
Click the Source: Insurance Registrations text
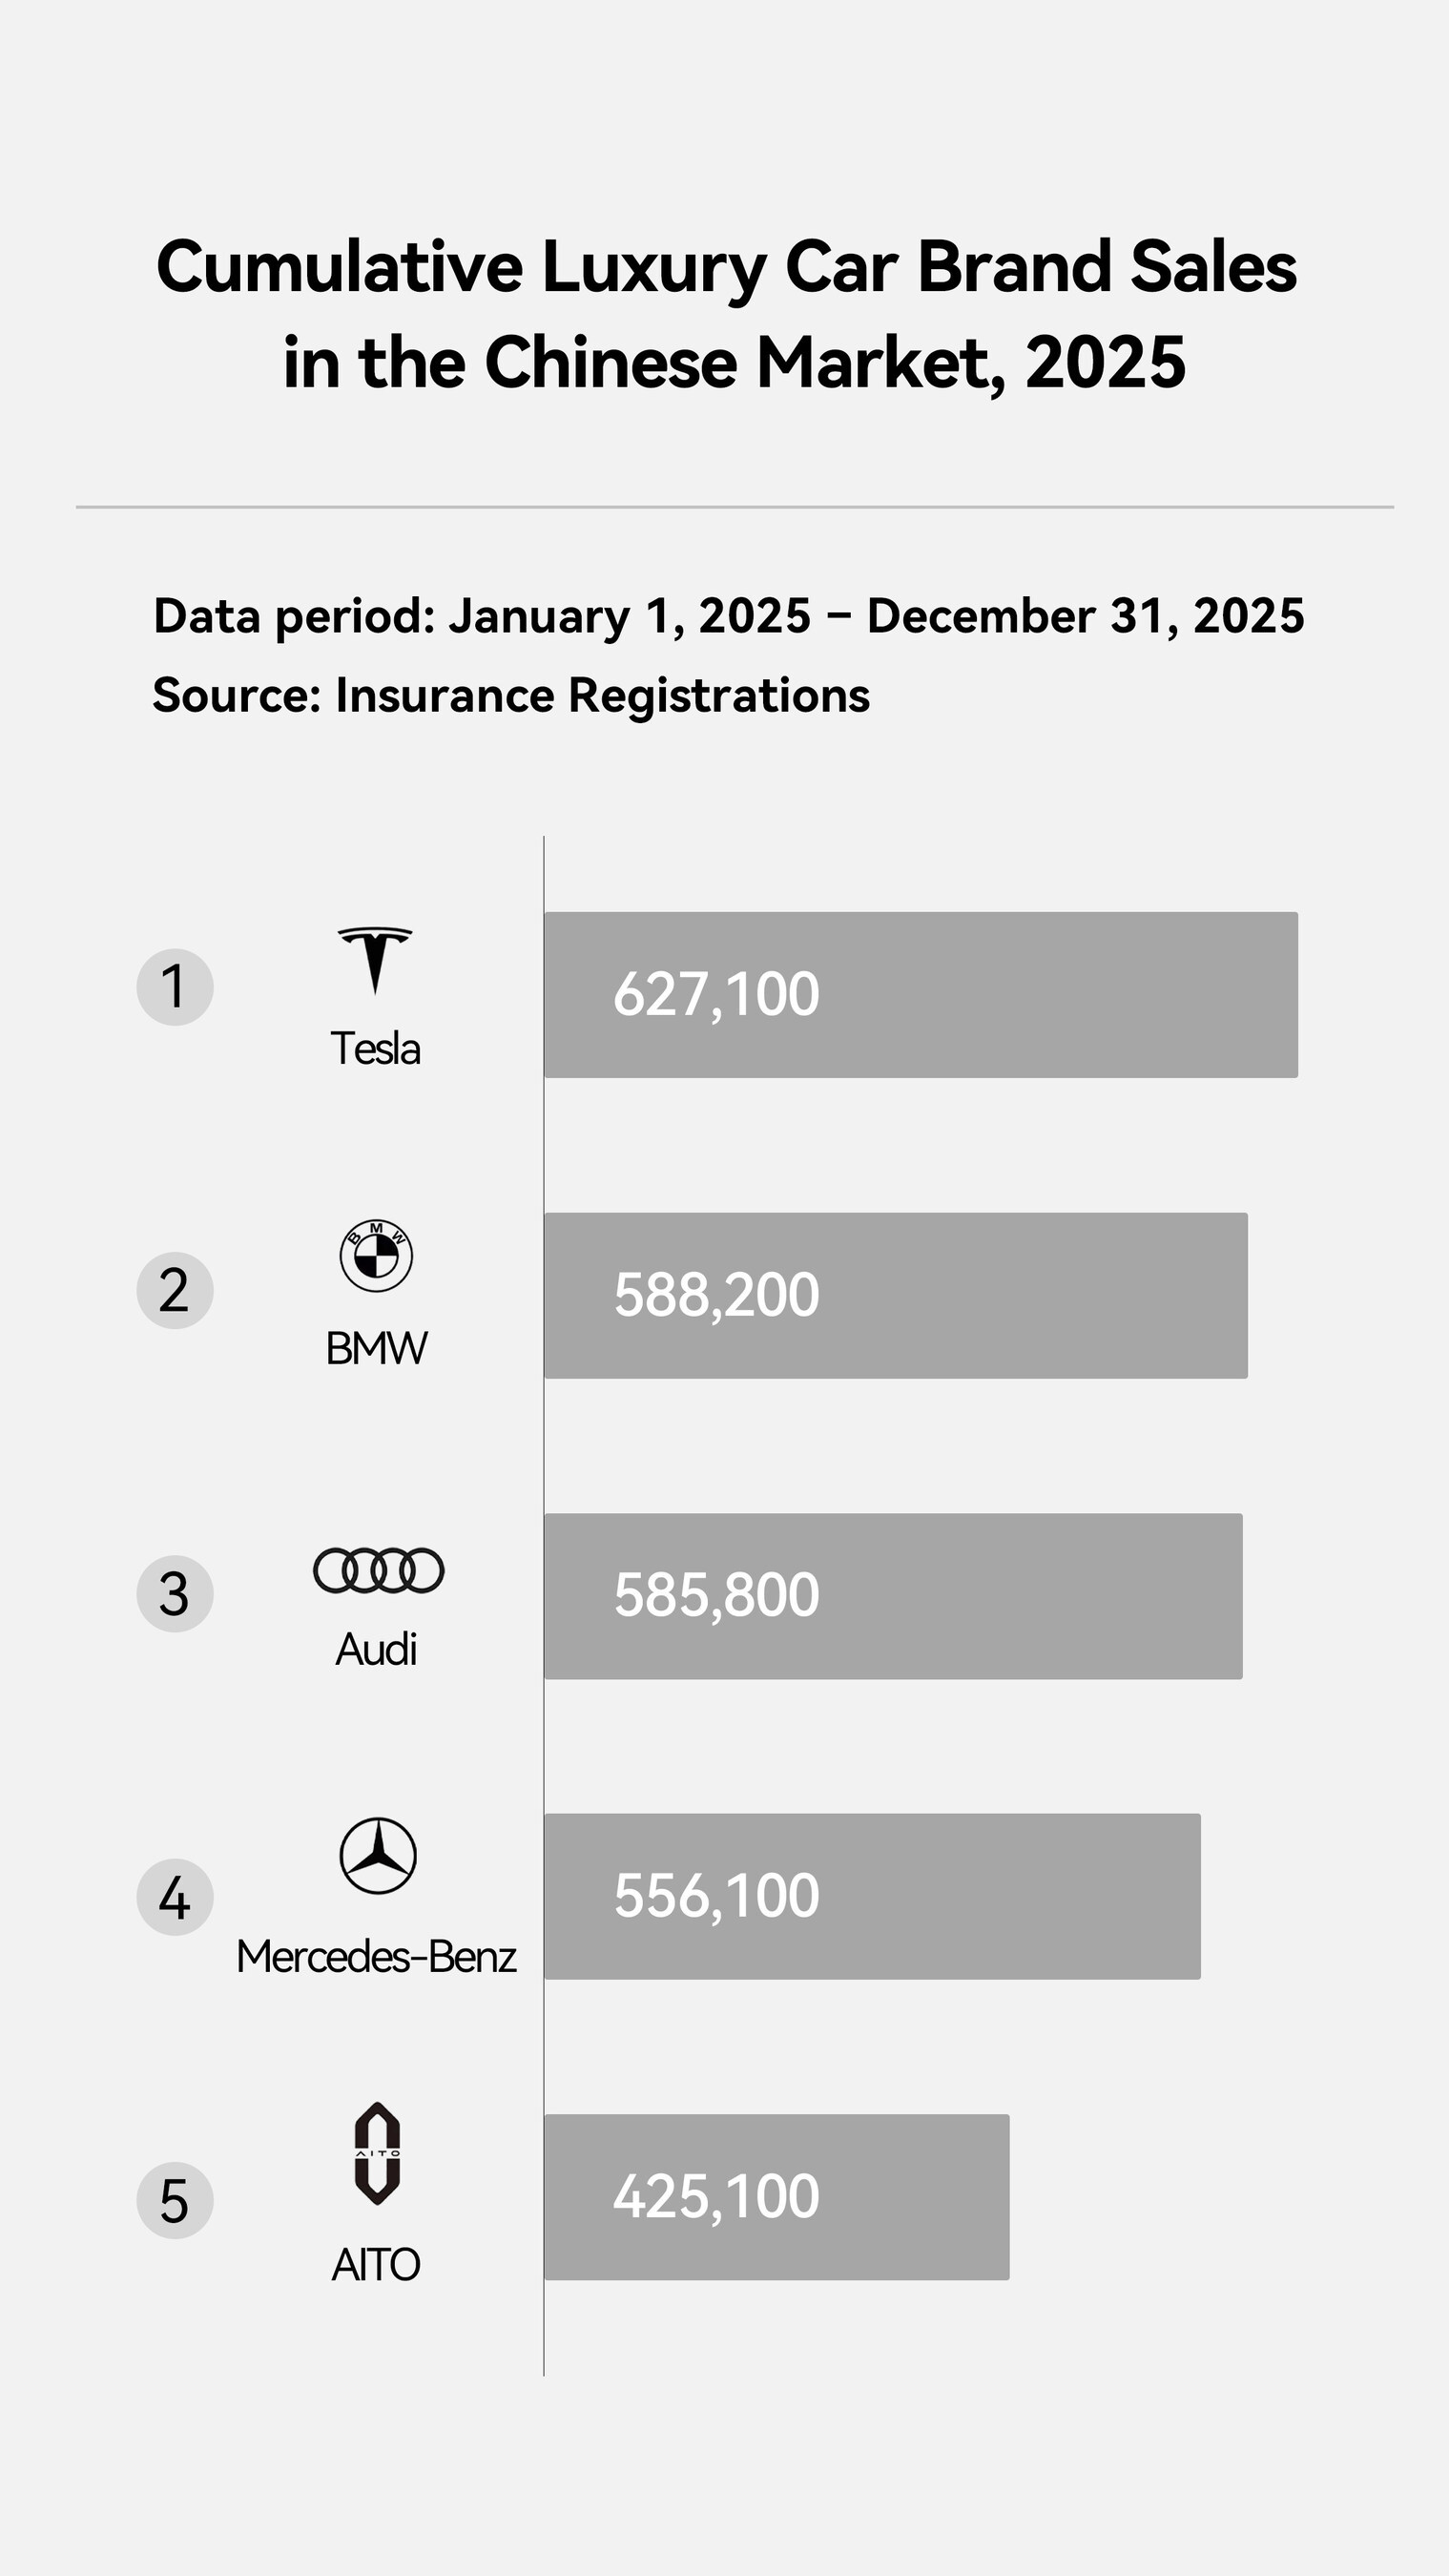click(x=511, y=695)
